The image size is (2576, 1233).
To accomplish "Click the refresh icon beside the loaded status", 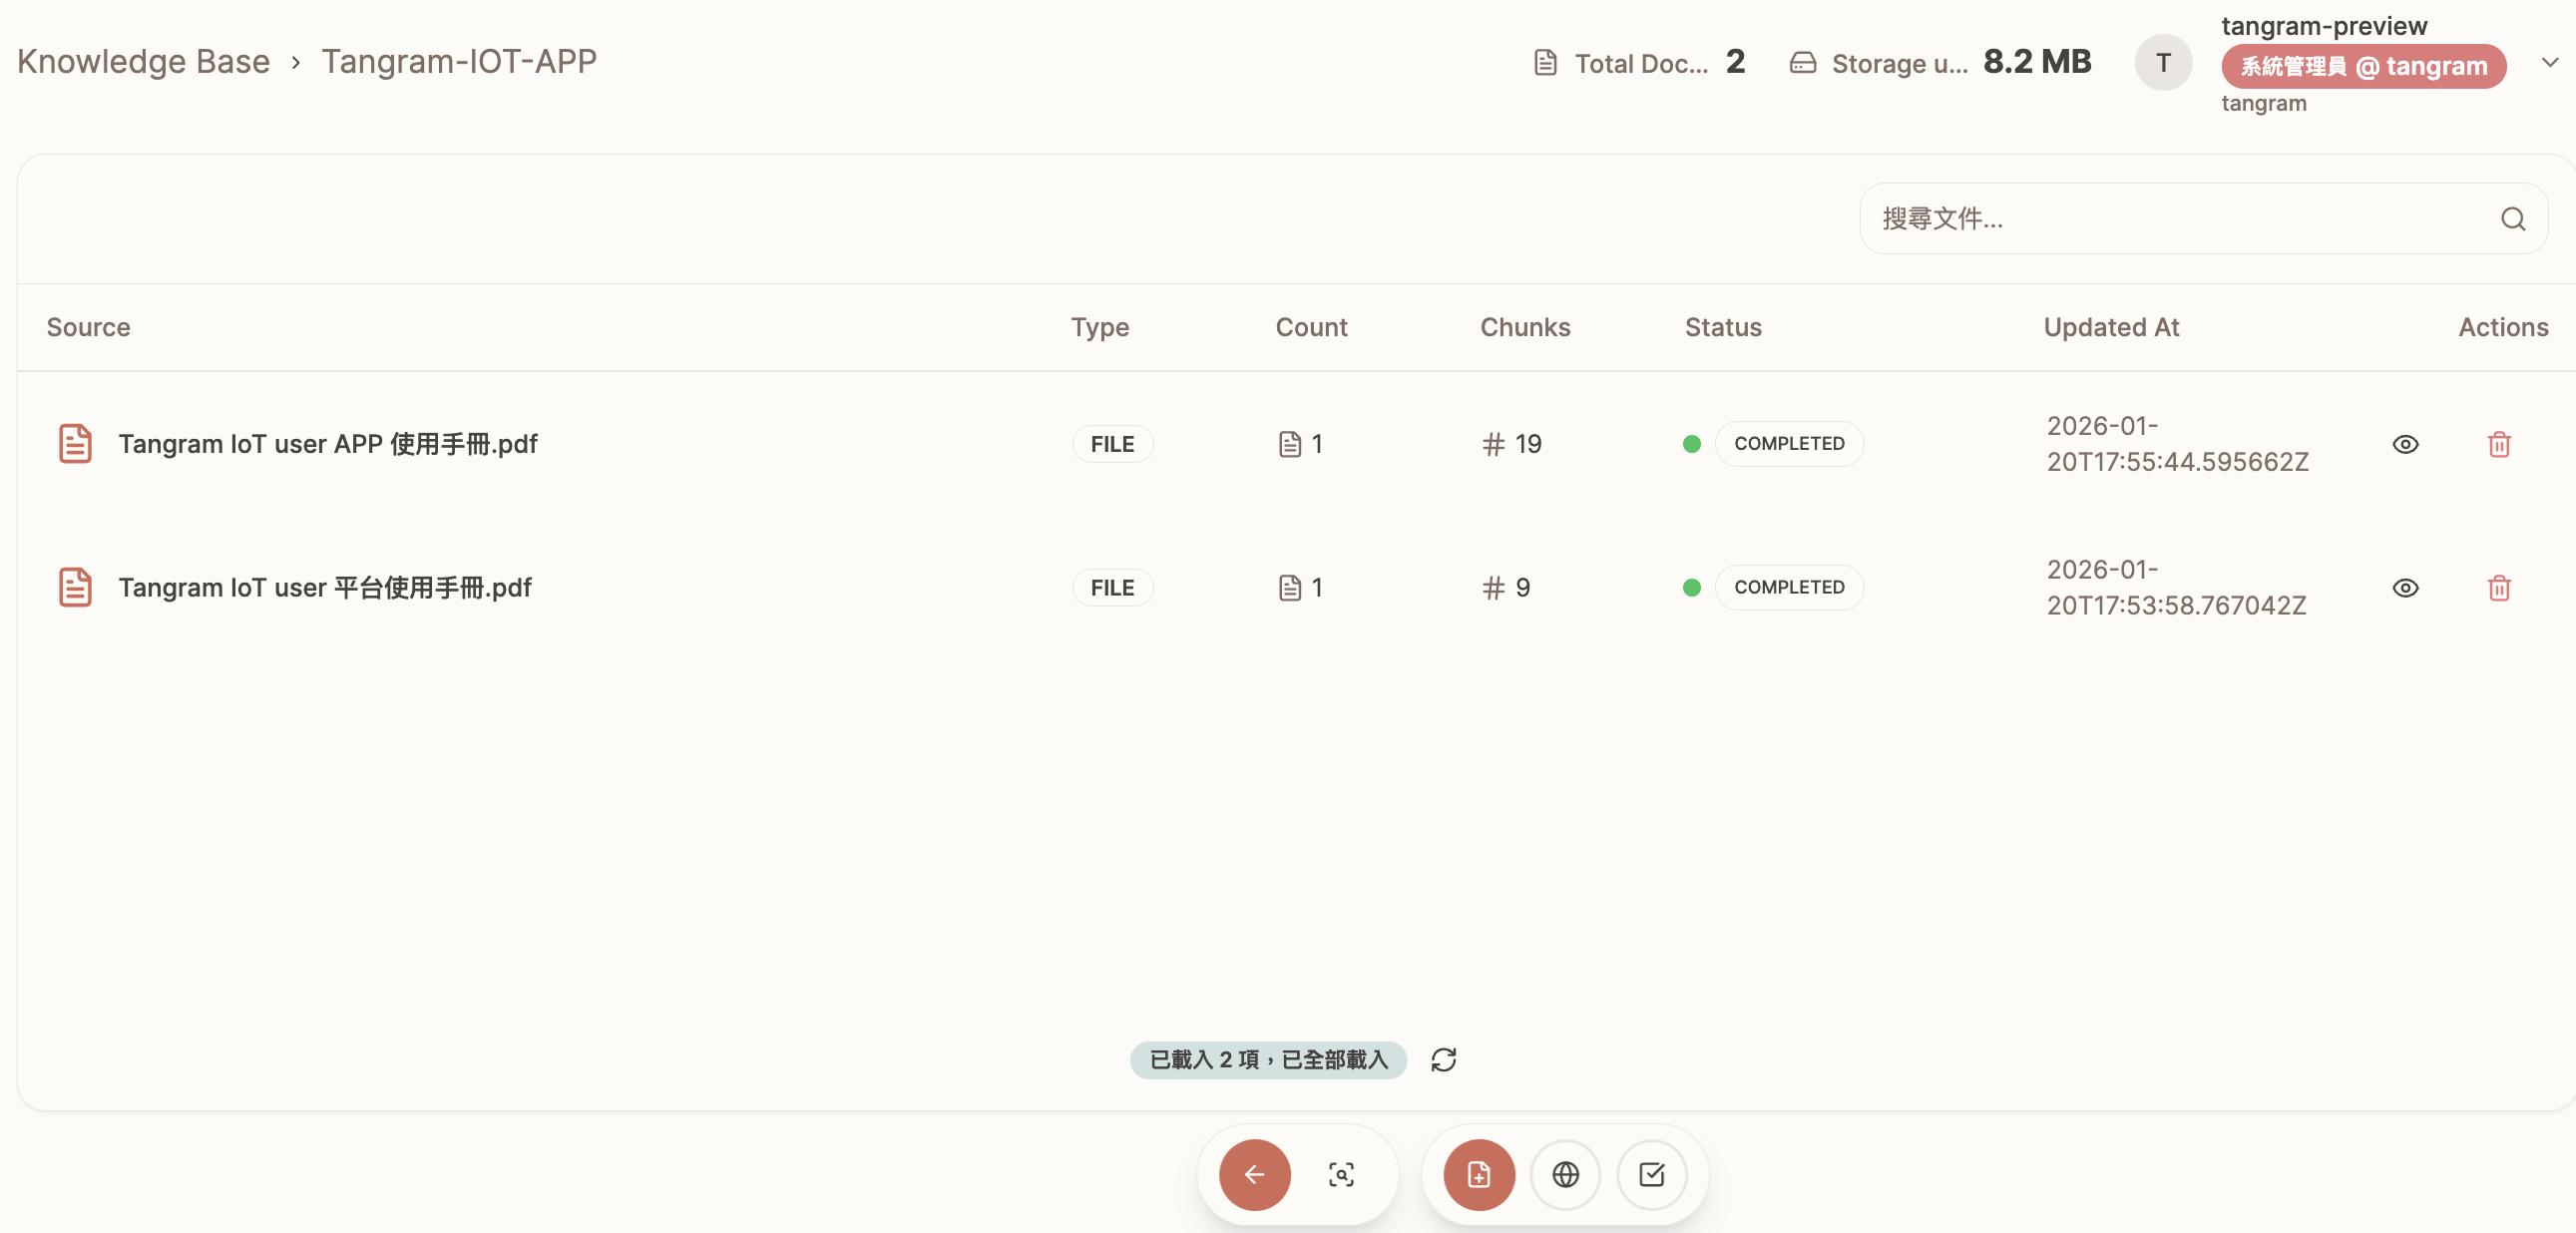I will point(1443,1059).
